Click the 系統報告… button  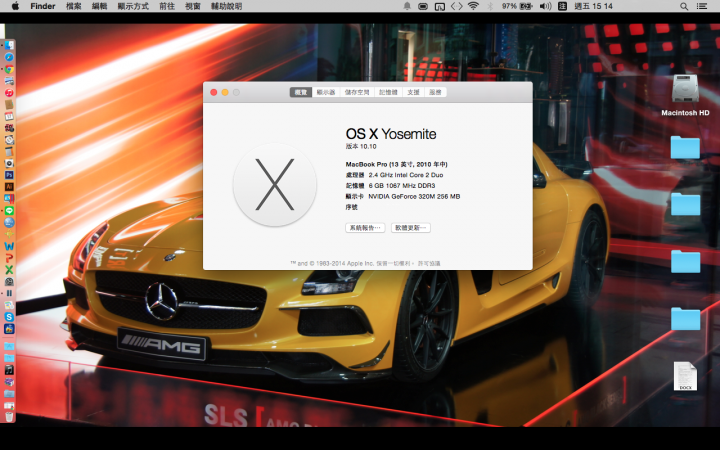click(365, 228)
